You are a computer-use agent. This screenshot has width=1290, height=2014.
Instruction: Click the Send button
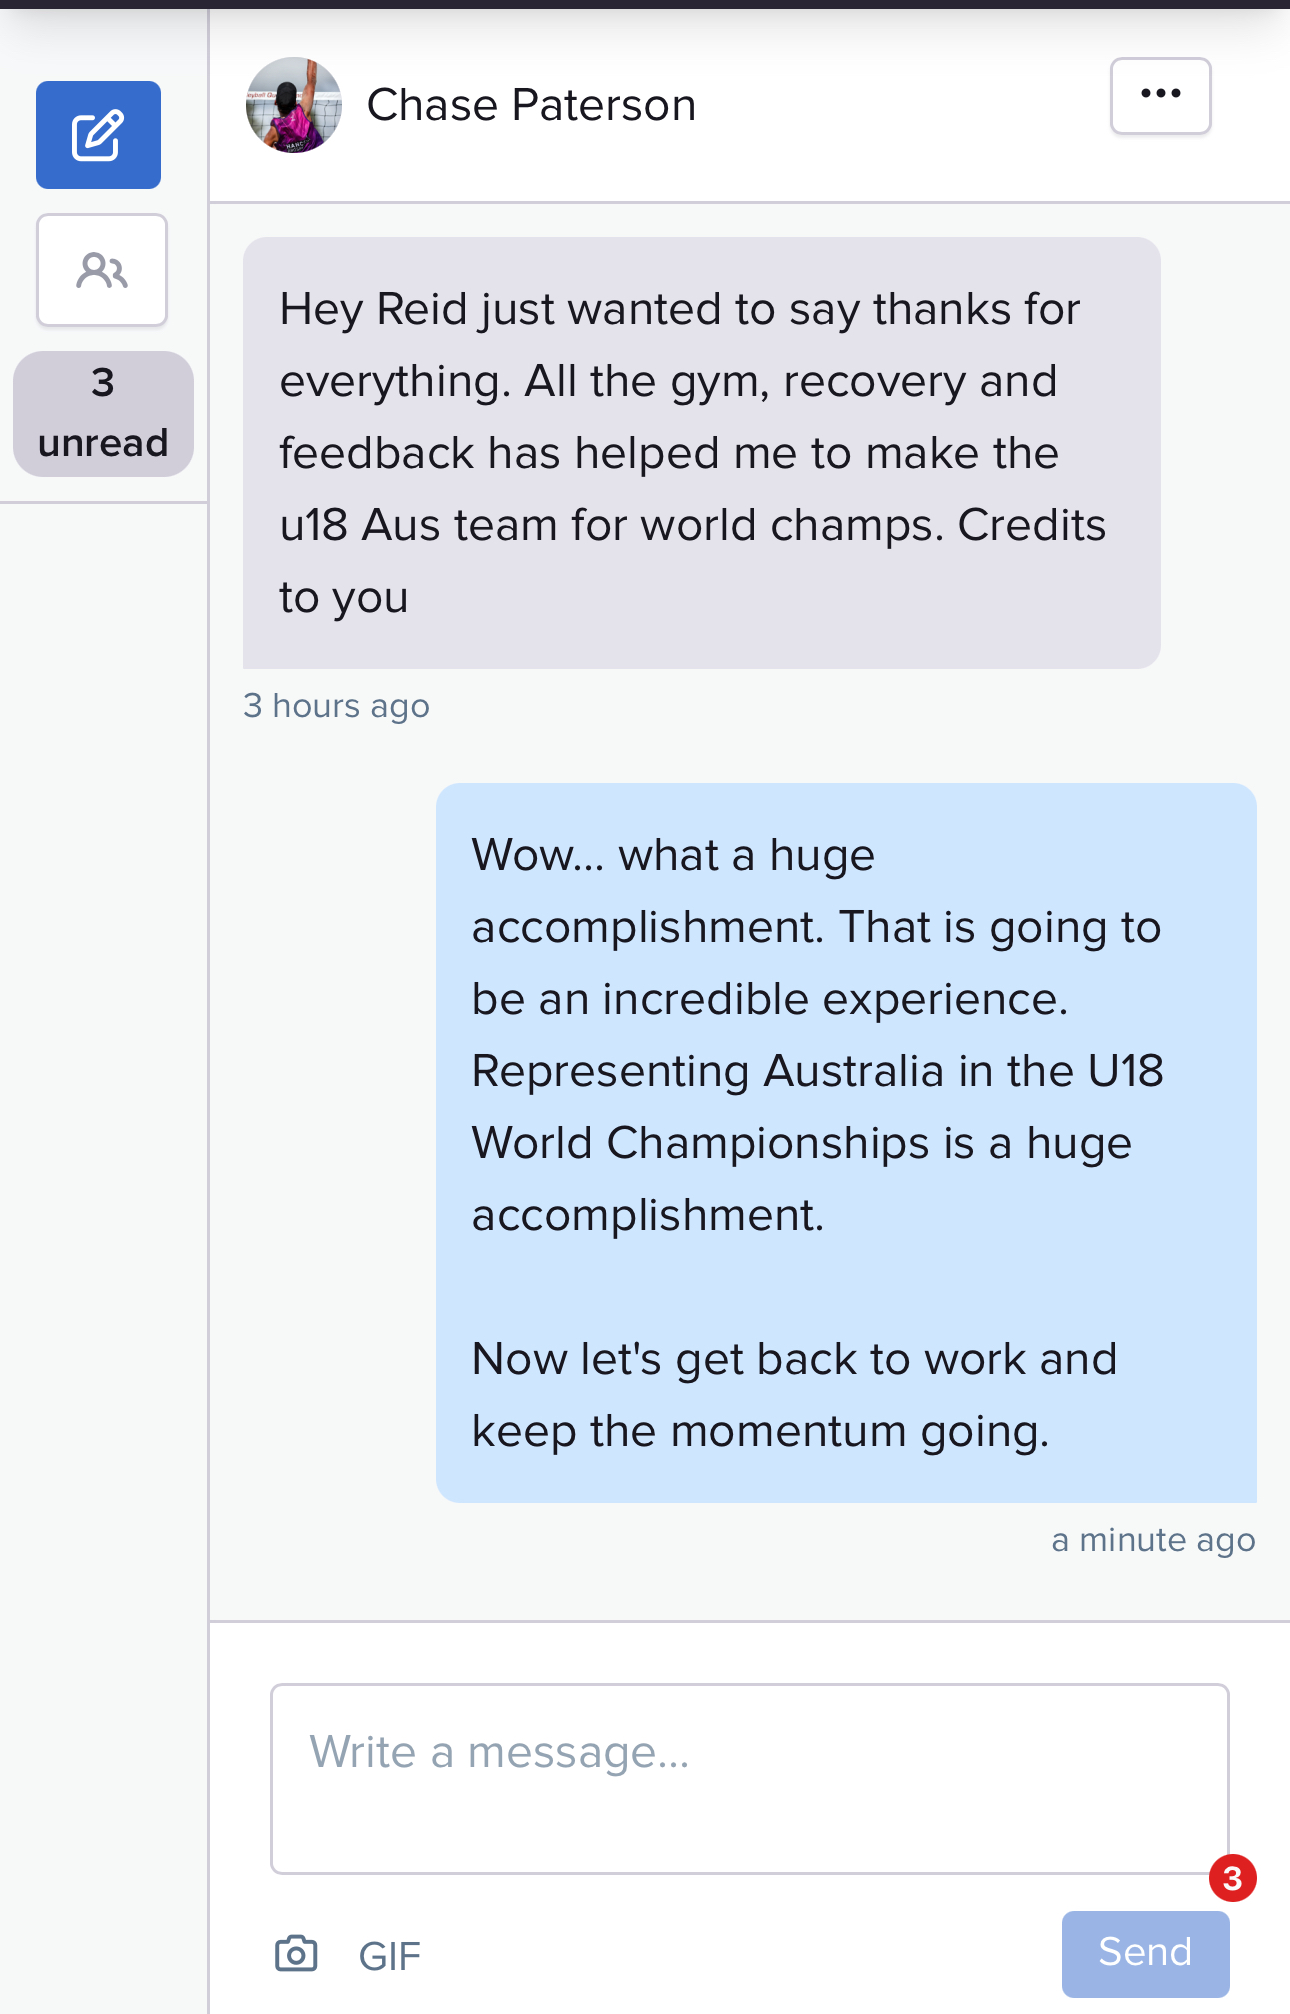tap(1145, 1953)
